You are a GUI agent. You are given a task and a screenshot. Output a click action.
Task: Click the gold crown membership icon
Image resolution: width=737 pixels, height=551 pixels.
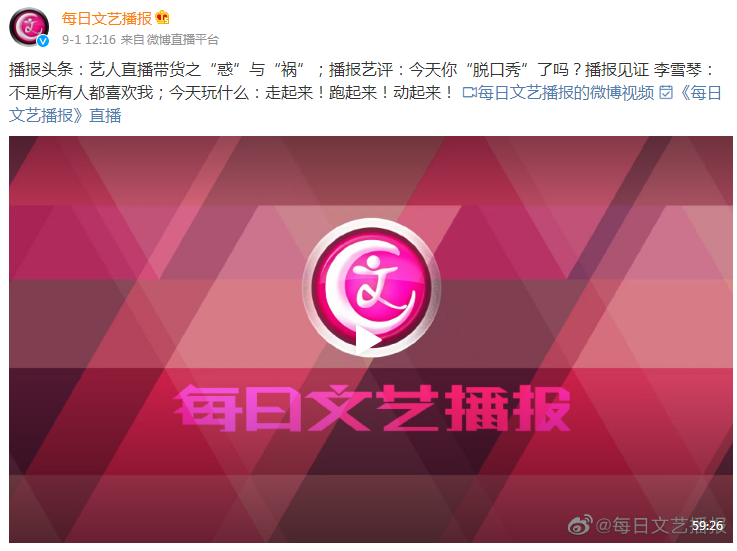tap(163, 18)
